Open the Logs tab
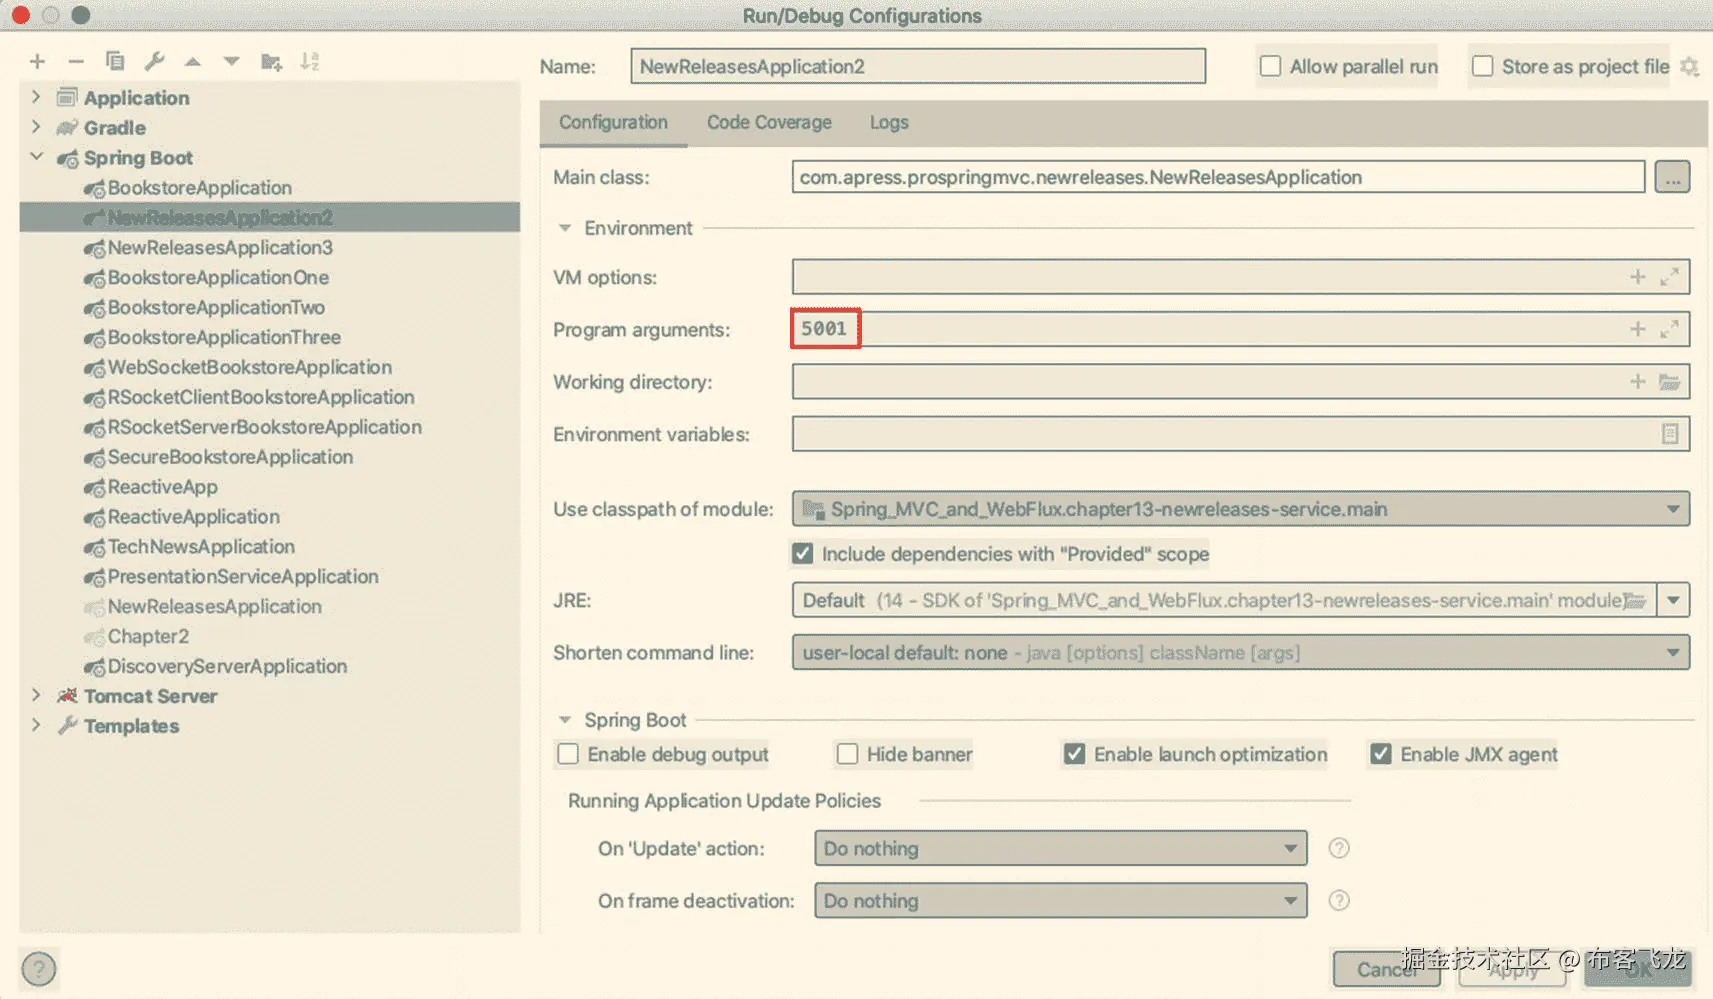 coord(888,122)
